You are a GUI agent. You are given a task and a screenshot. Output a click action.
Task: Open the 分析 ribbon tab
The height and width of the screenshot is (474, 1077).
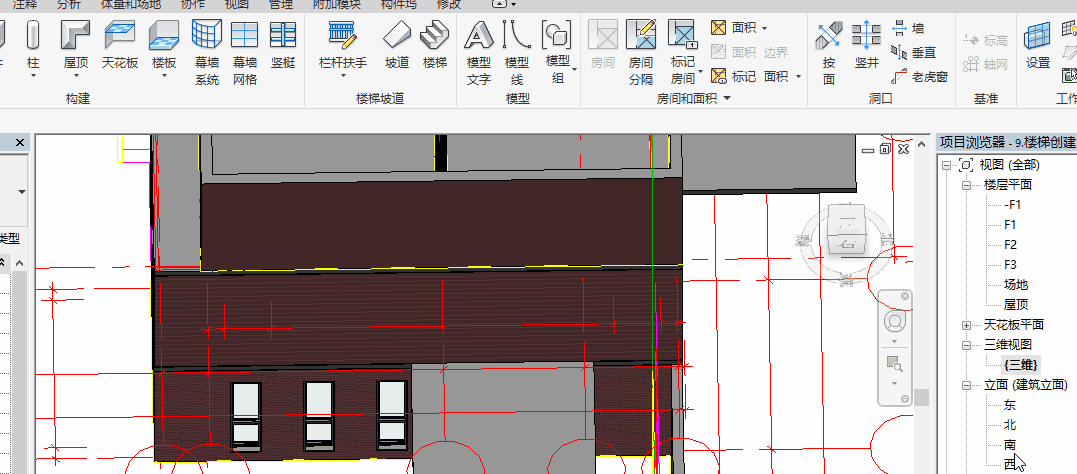click(68, 5)
